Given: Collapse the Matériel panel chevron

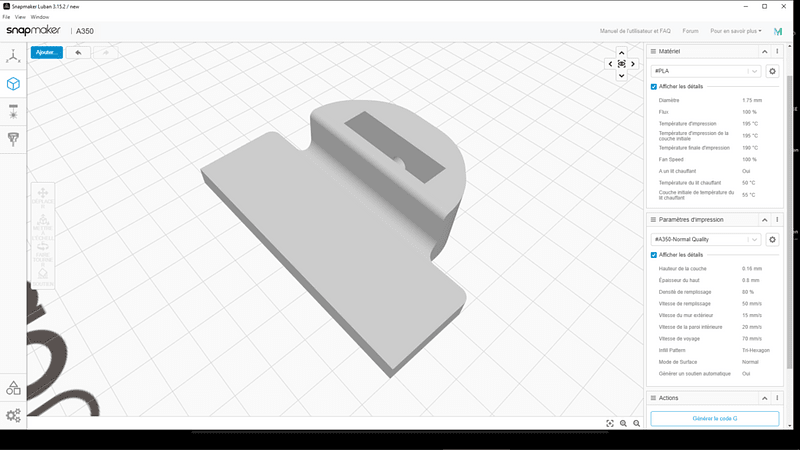Looking at the screenshot, I should (764, 52).
